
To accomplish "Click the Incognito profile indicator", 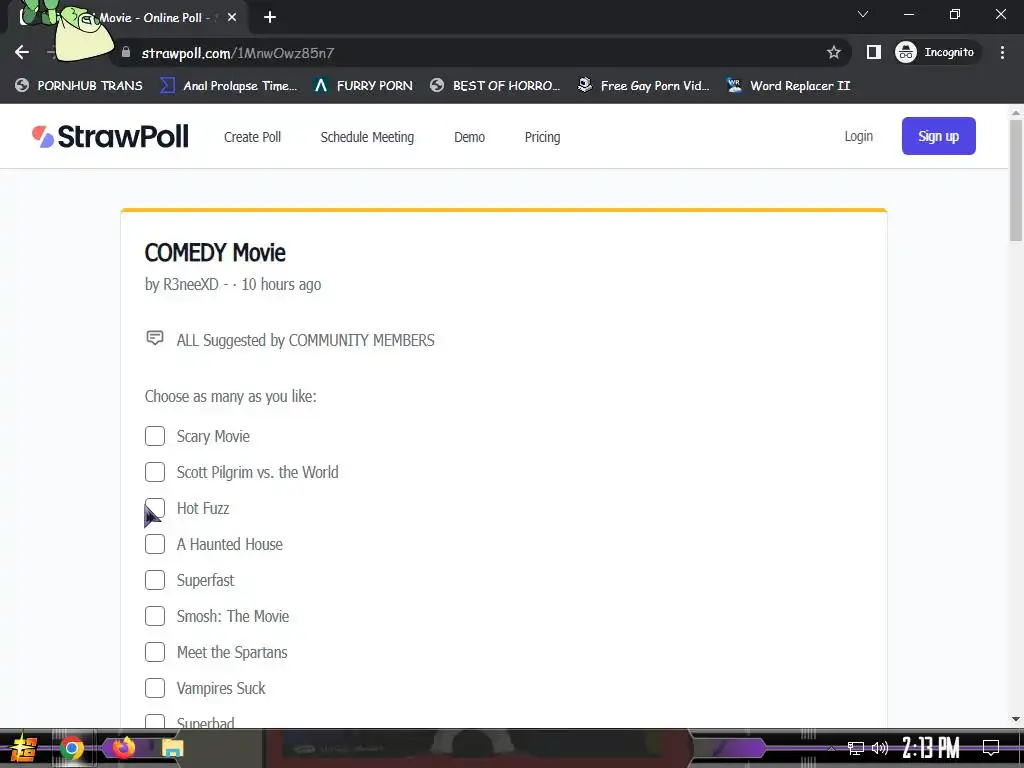I will pyautogui.click(x=936, y=52).
